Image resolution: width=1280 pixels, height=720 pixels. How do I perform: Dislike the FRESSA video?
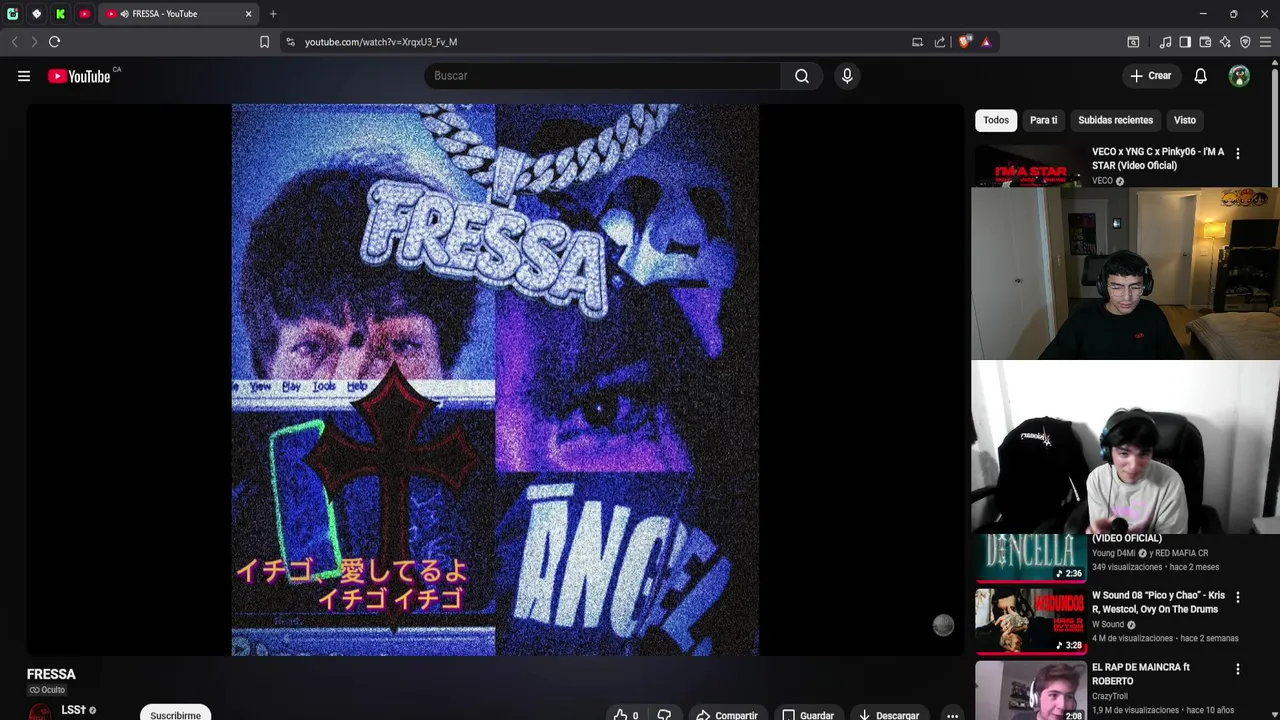click(x=664, y=715)
